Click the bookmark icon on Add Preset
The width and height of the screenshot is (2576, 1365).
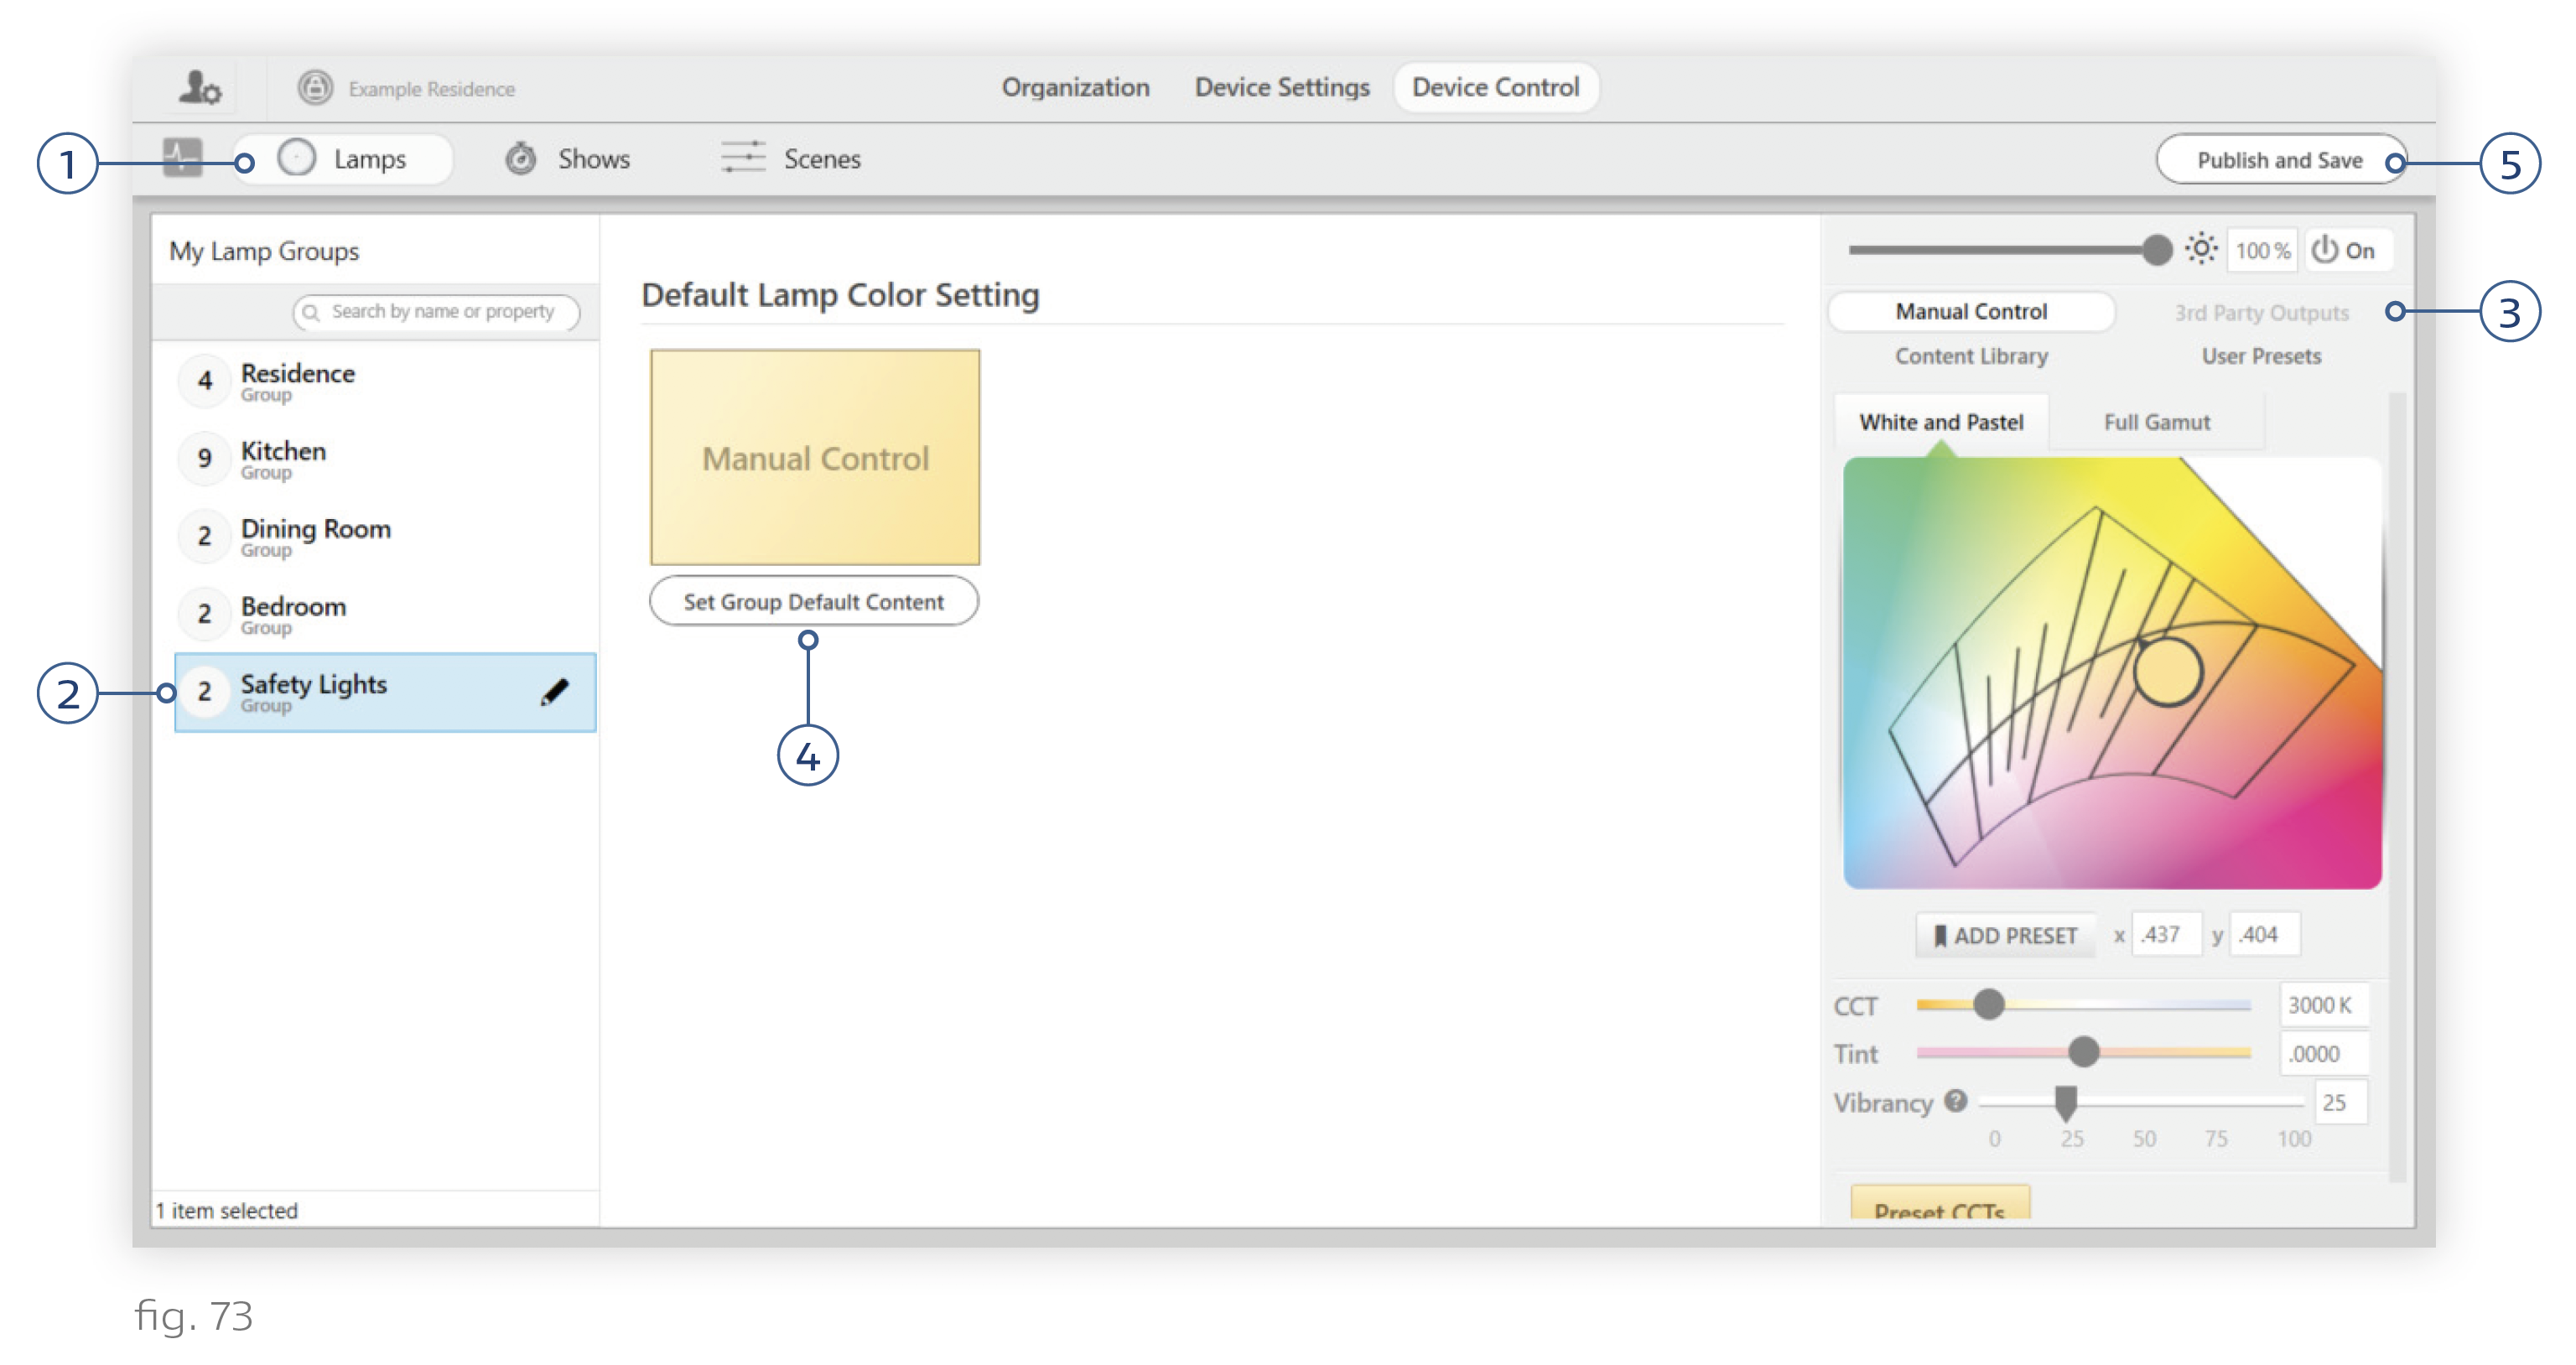tap(1940, 936)
